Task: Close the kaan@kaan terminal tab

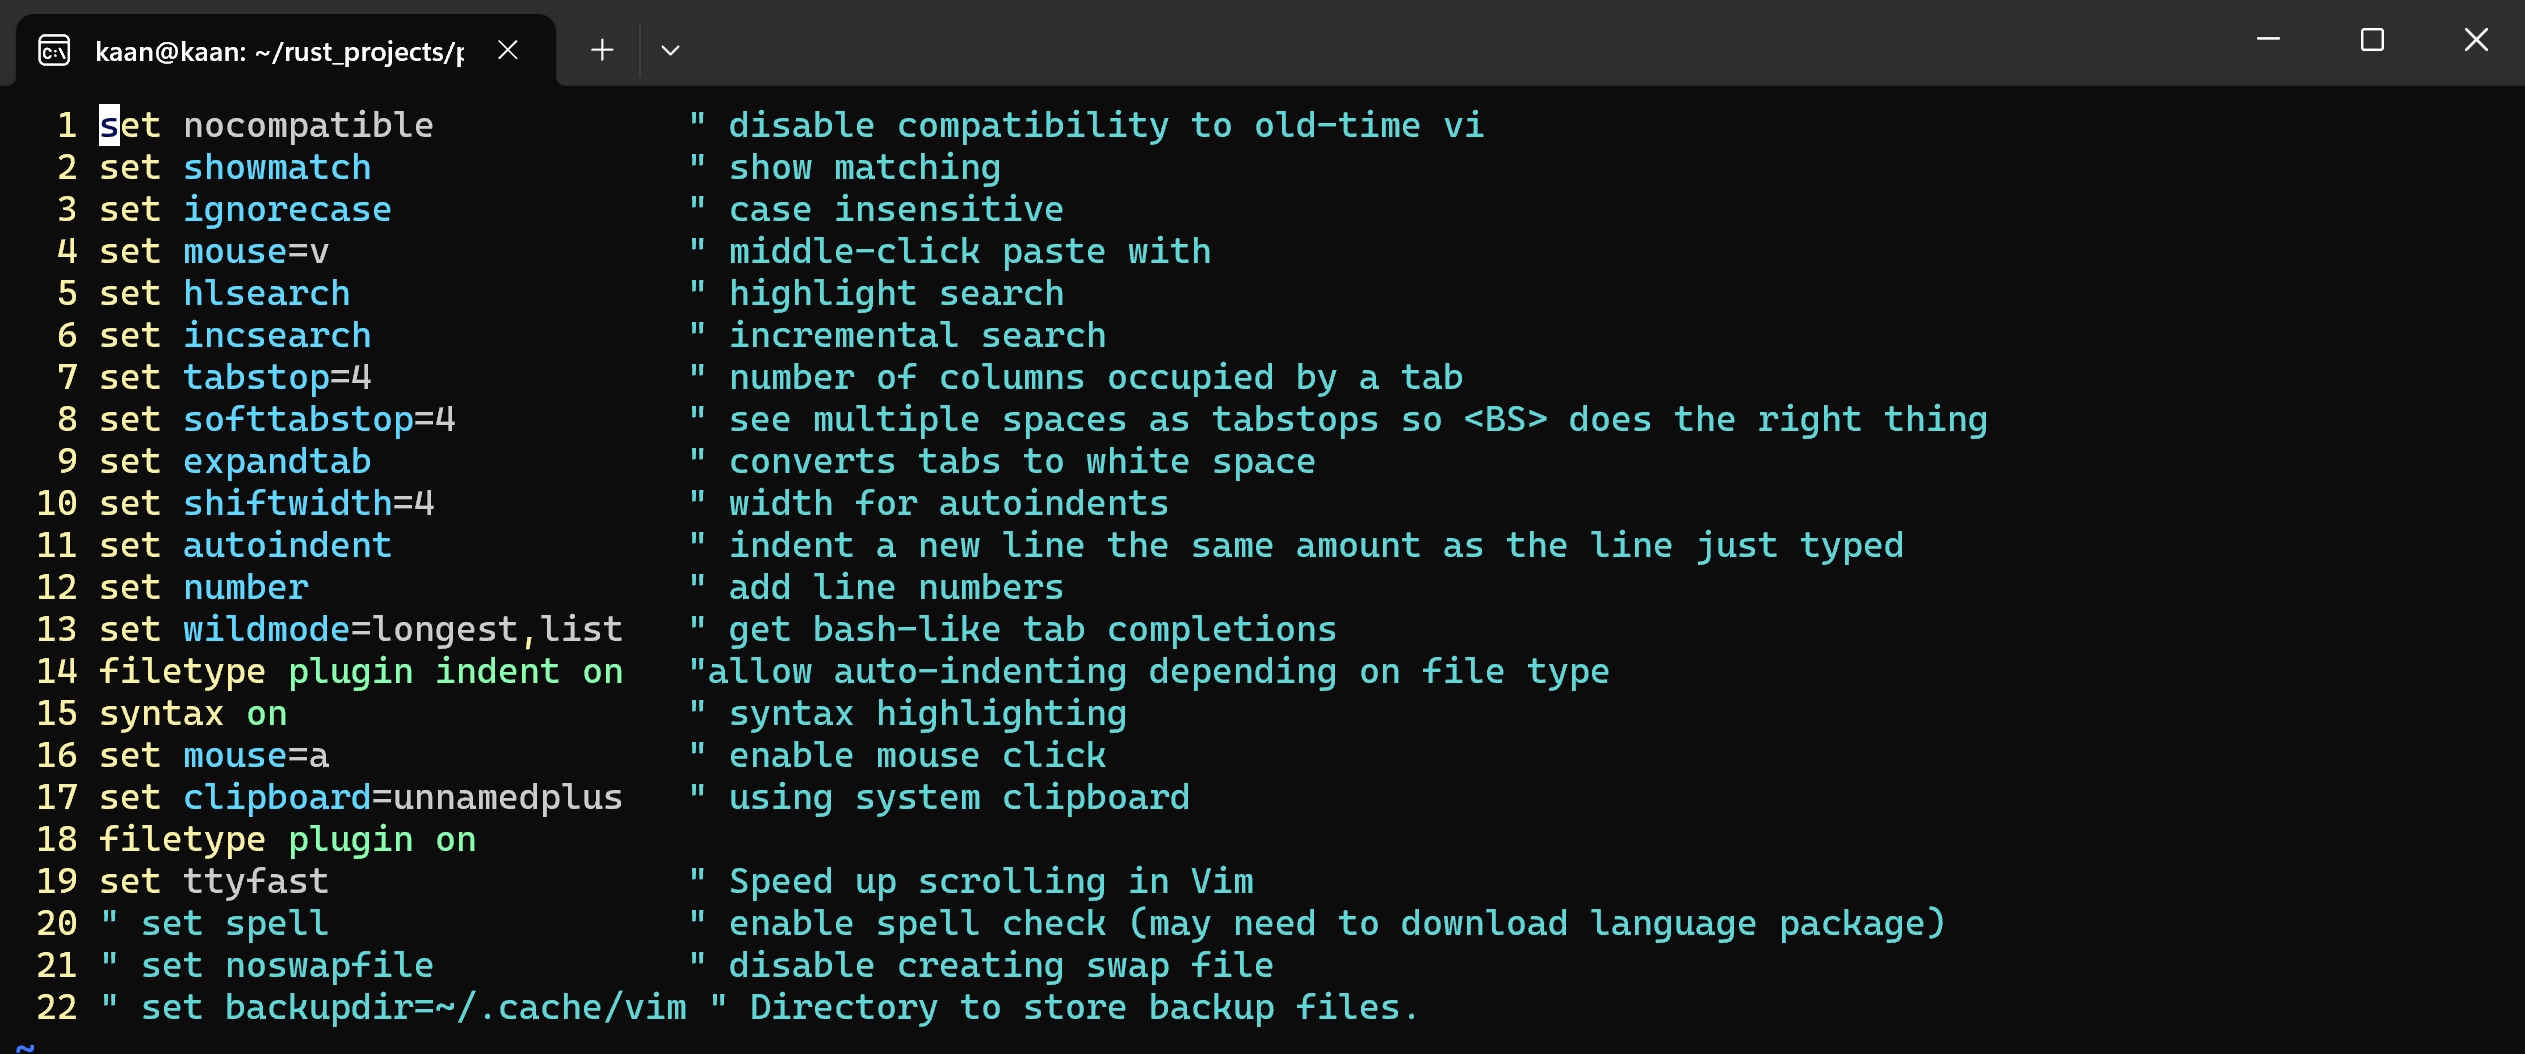Action: (x=508, y=50)
